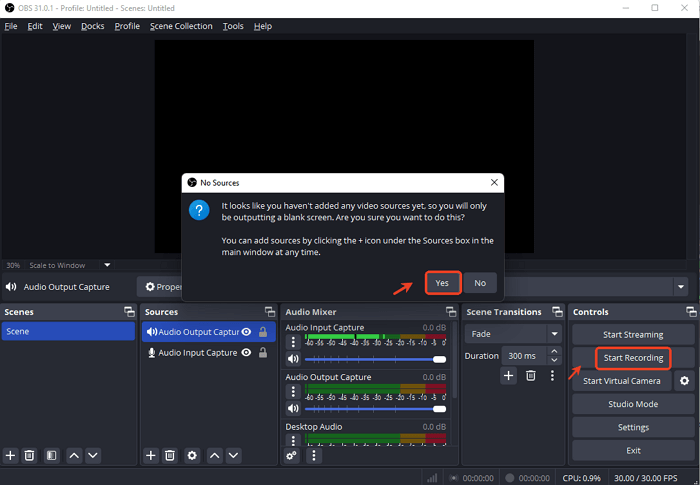Open Audio Mixer bottom three-dot menu
This screenshot has width=700, height=485.
point(314,456)
